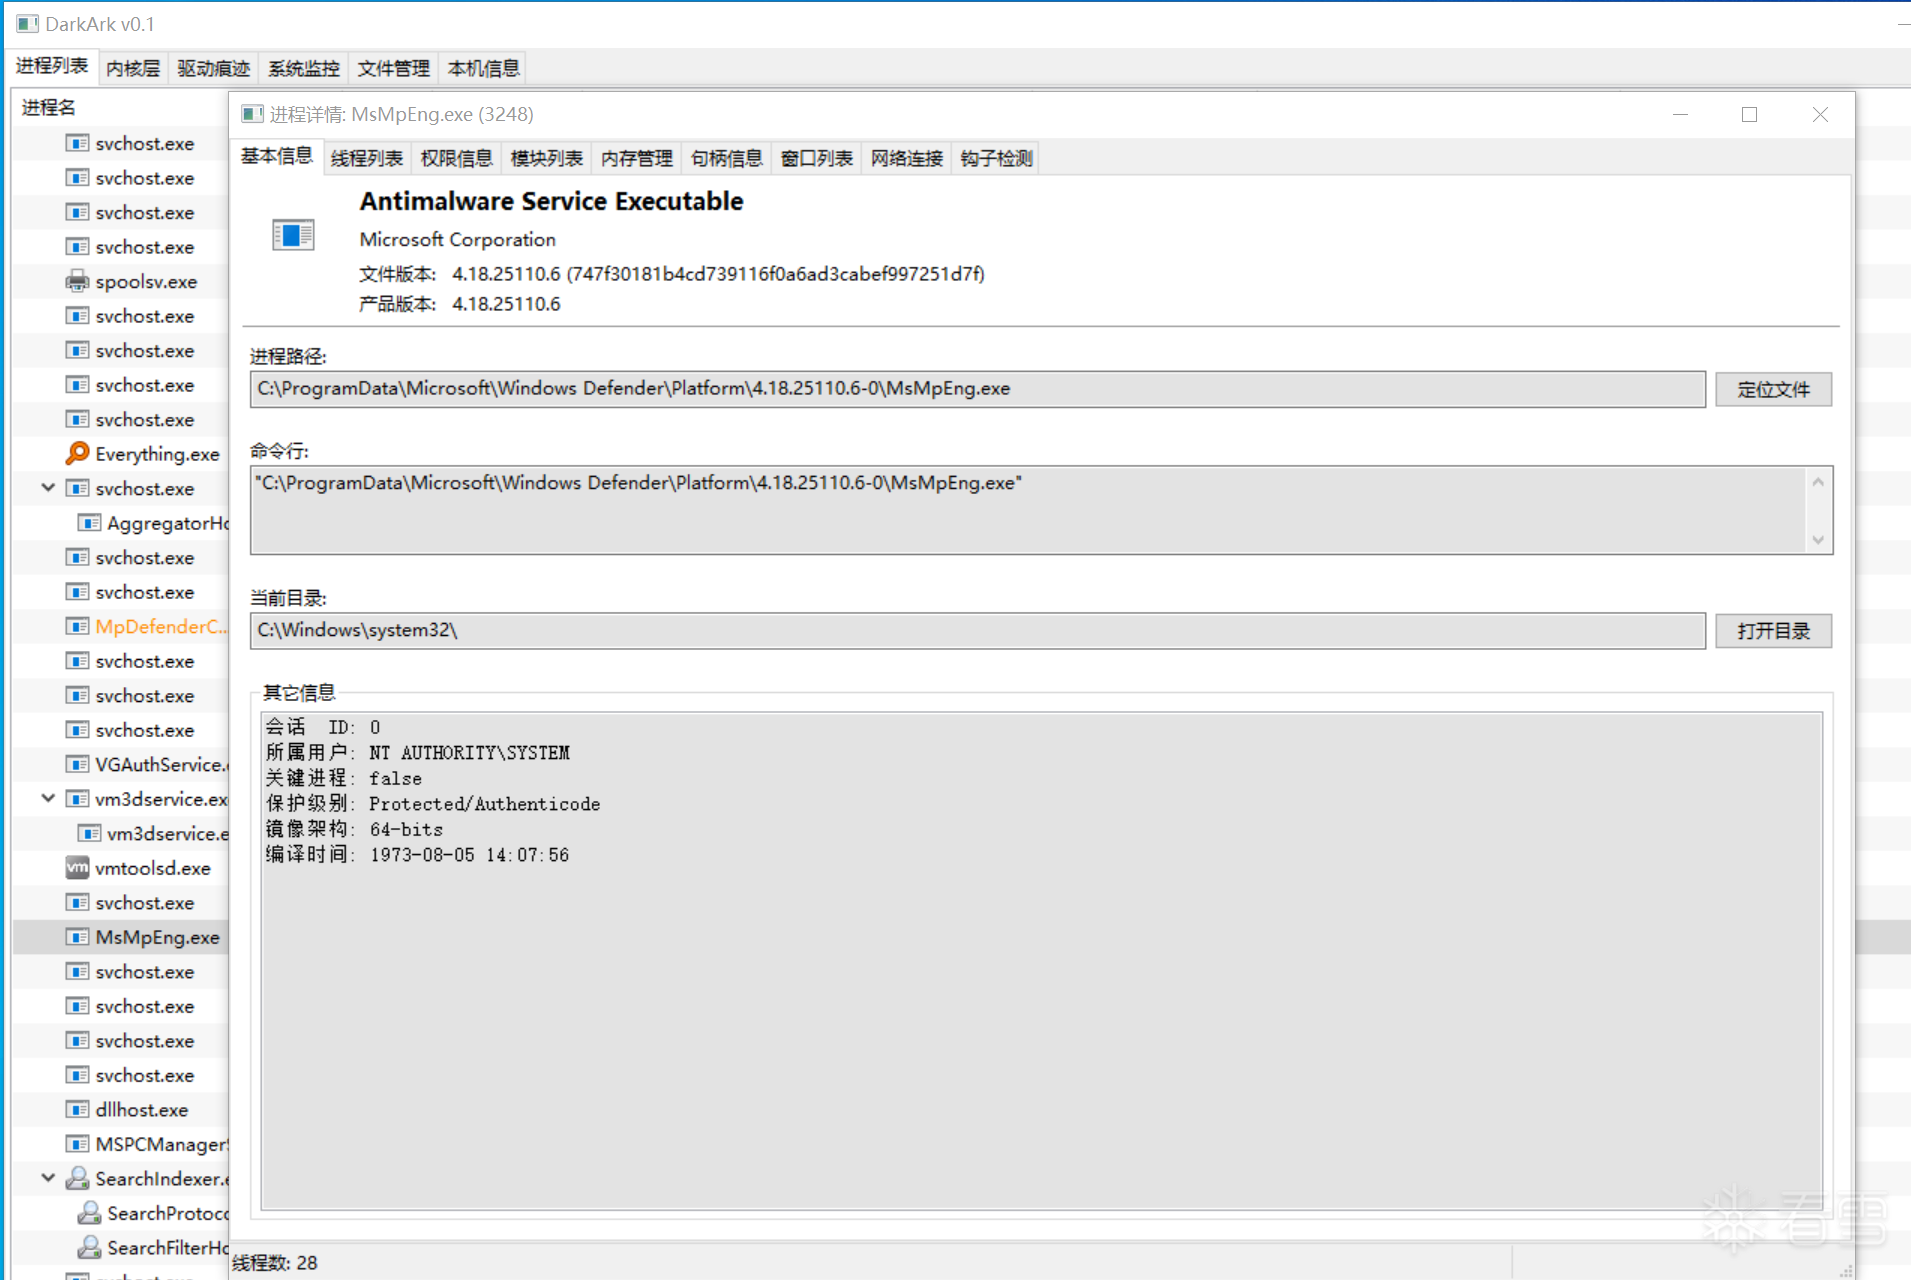Image resolution: width=1911 pixels, height=1280 pixels.
Task: Click the vmtoolsd.exe VMware icon
Action: coord(77,867)
